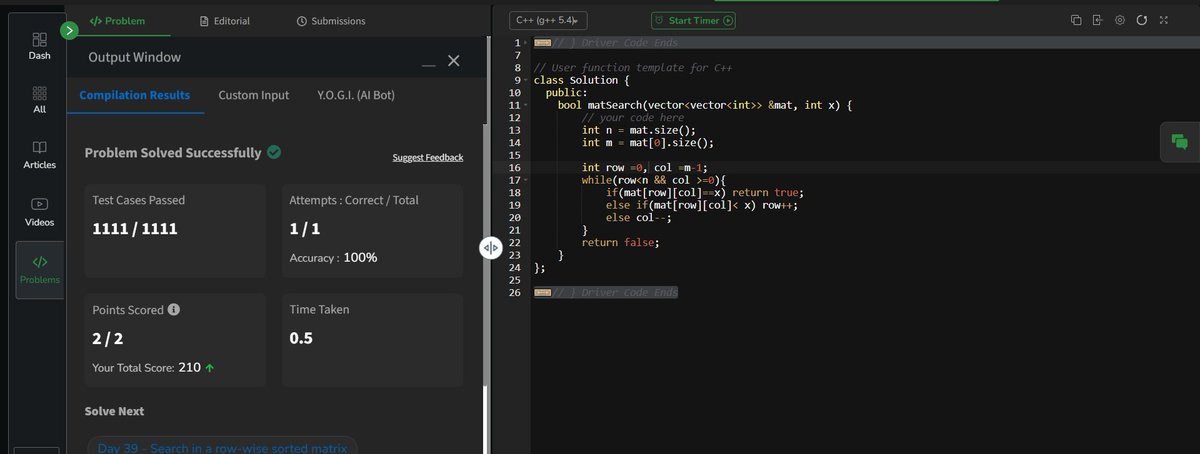Click the import file icon in editor toolbar
Viewport: 1200px width, 454px height.
[x=1097, y=20]
